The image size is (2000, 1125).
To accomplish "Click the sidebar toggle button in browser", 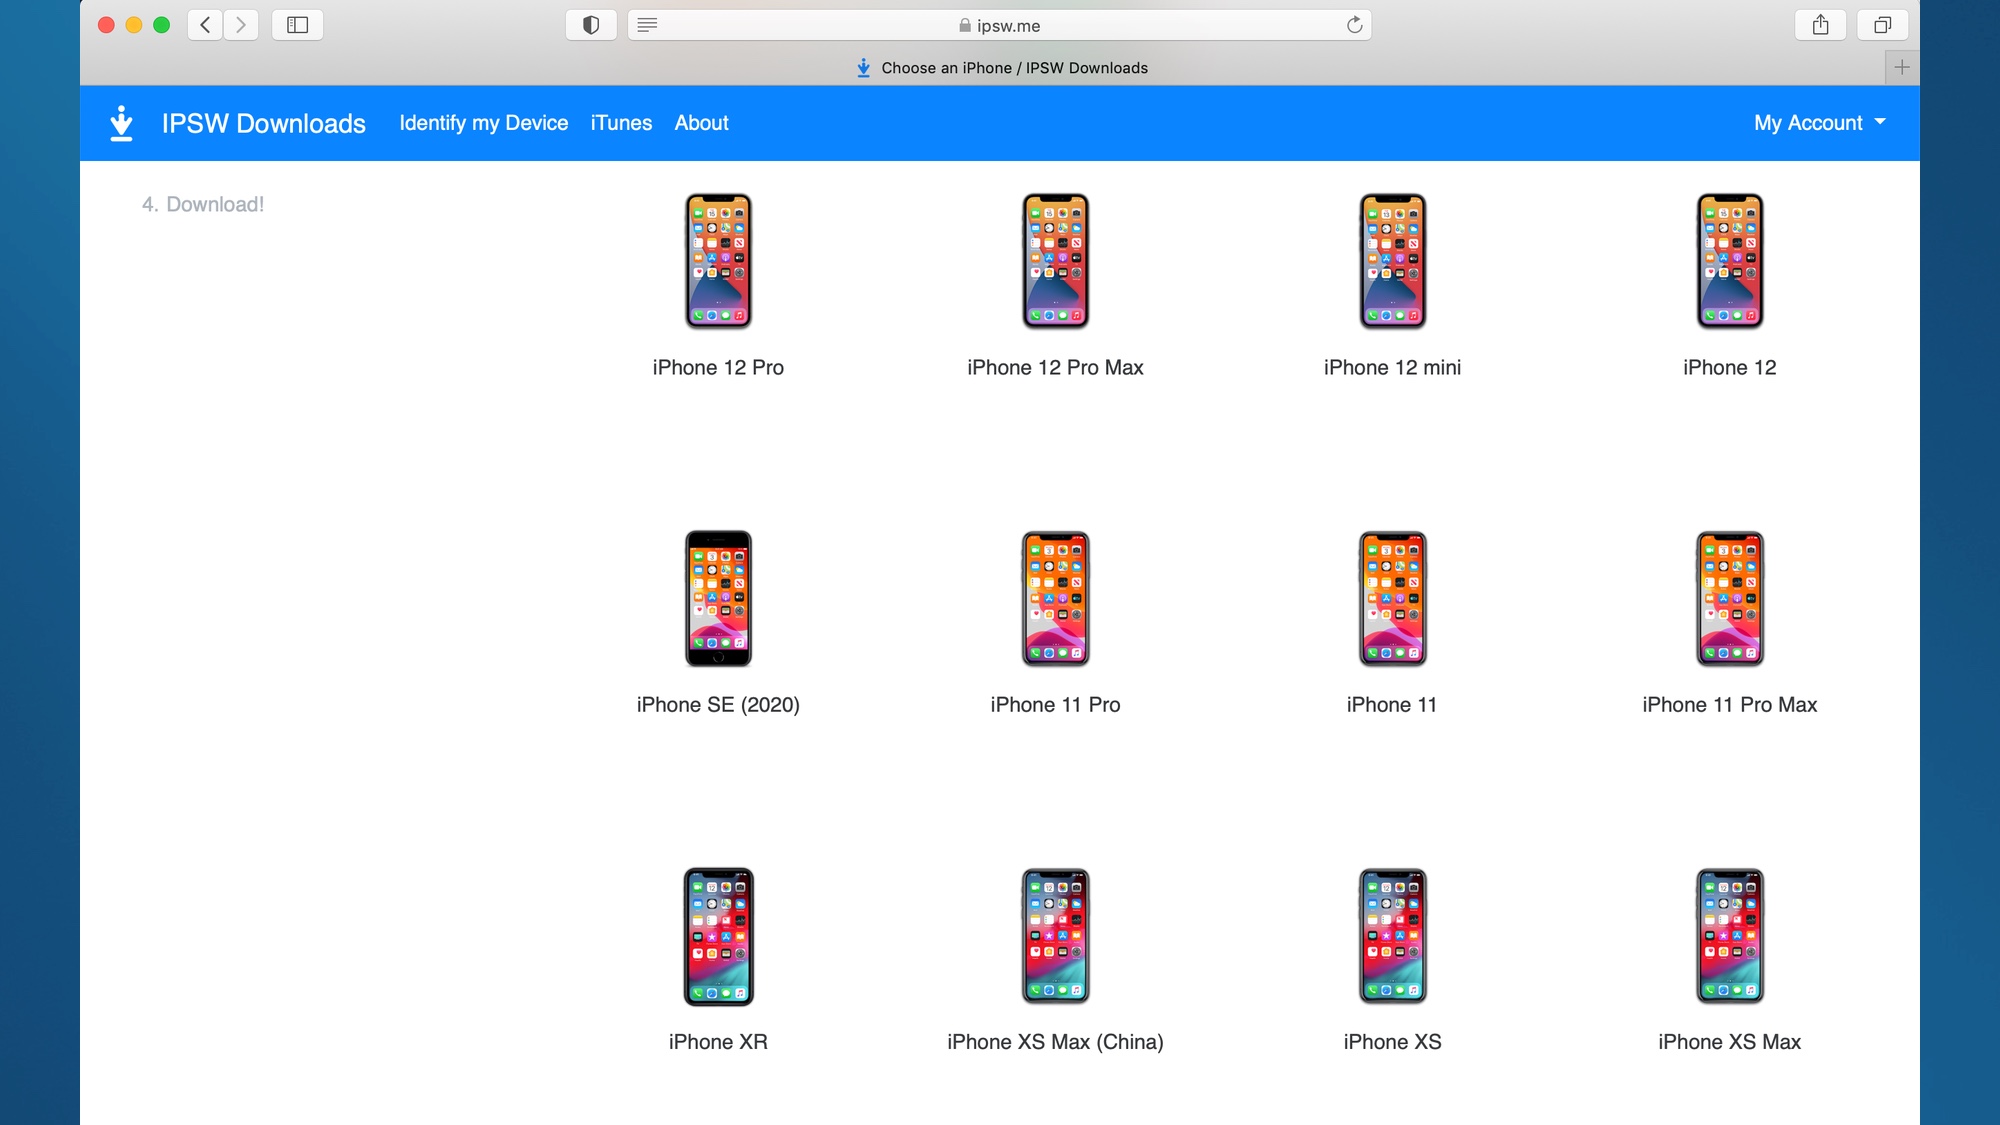I will (297, 25).
